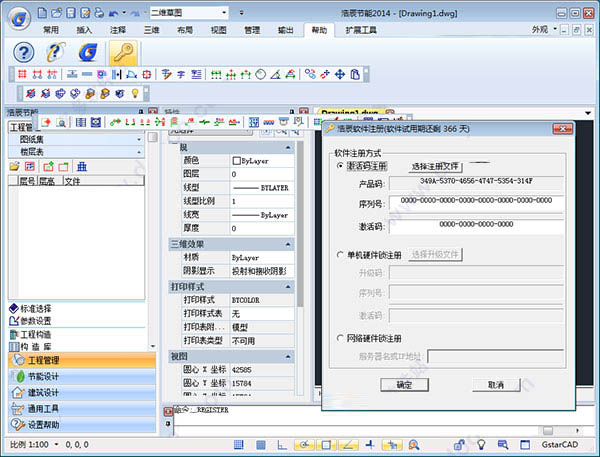This screenshot has width=600, height=457.
Task: Collapse the 打印样式 properties group
Action: [x=288, y=286]
